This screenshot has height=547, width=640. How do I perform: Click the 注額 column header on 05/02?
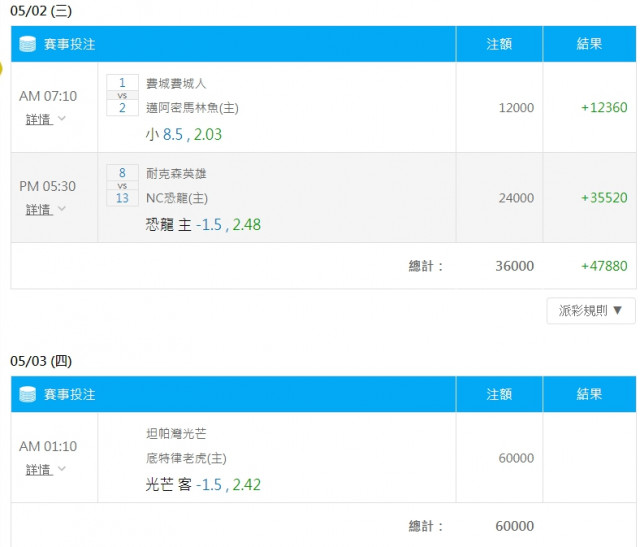point(499,44)
